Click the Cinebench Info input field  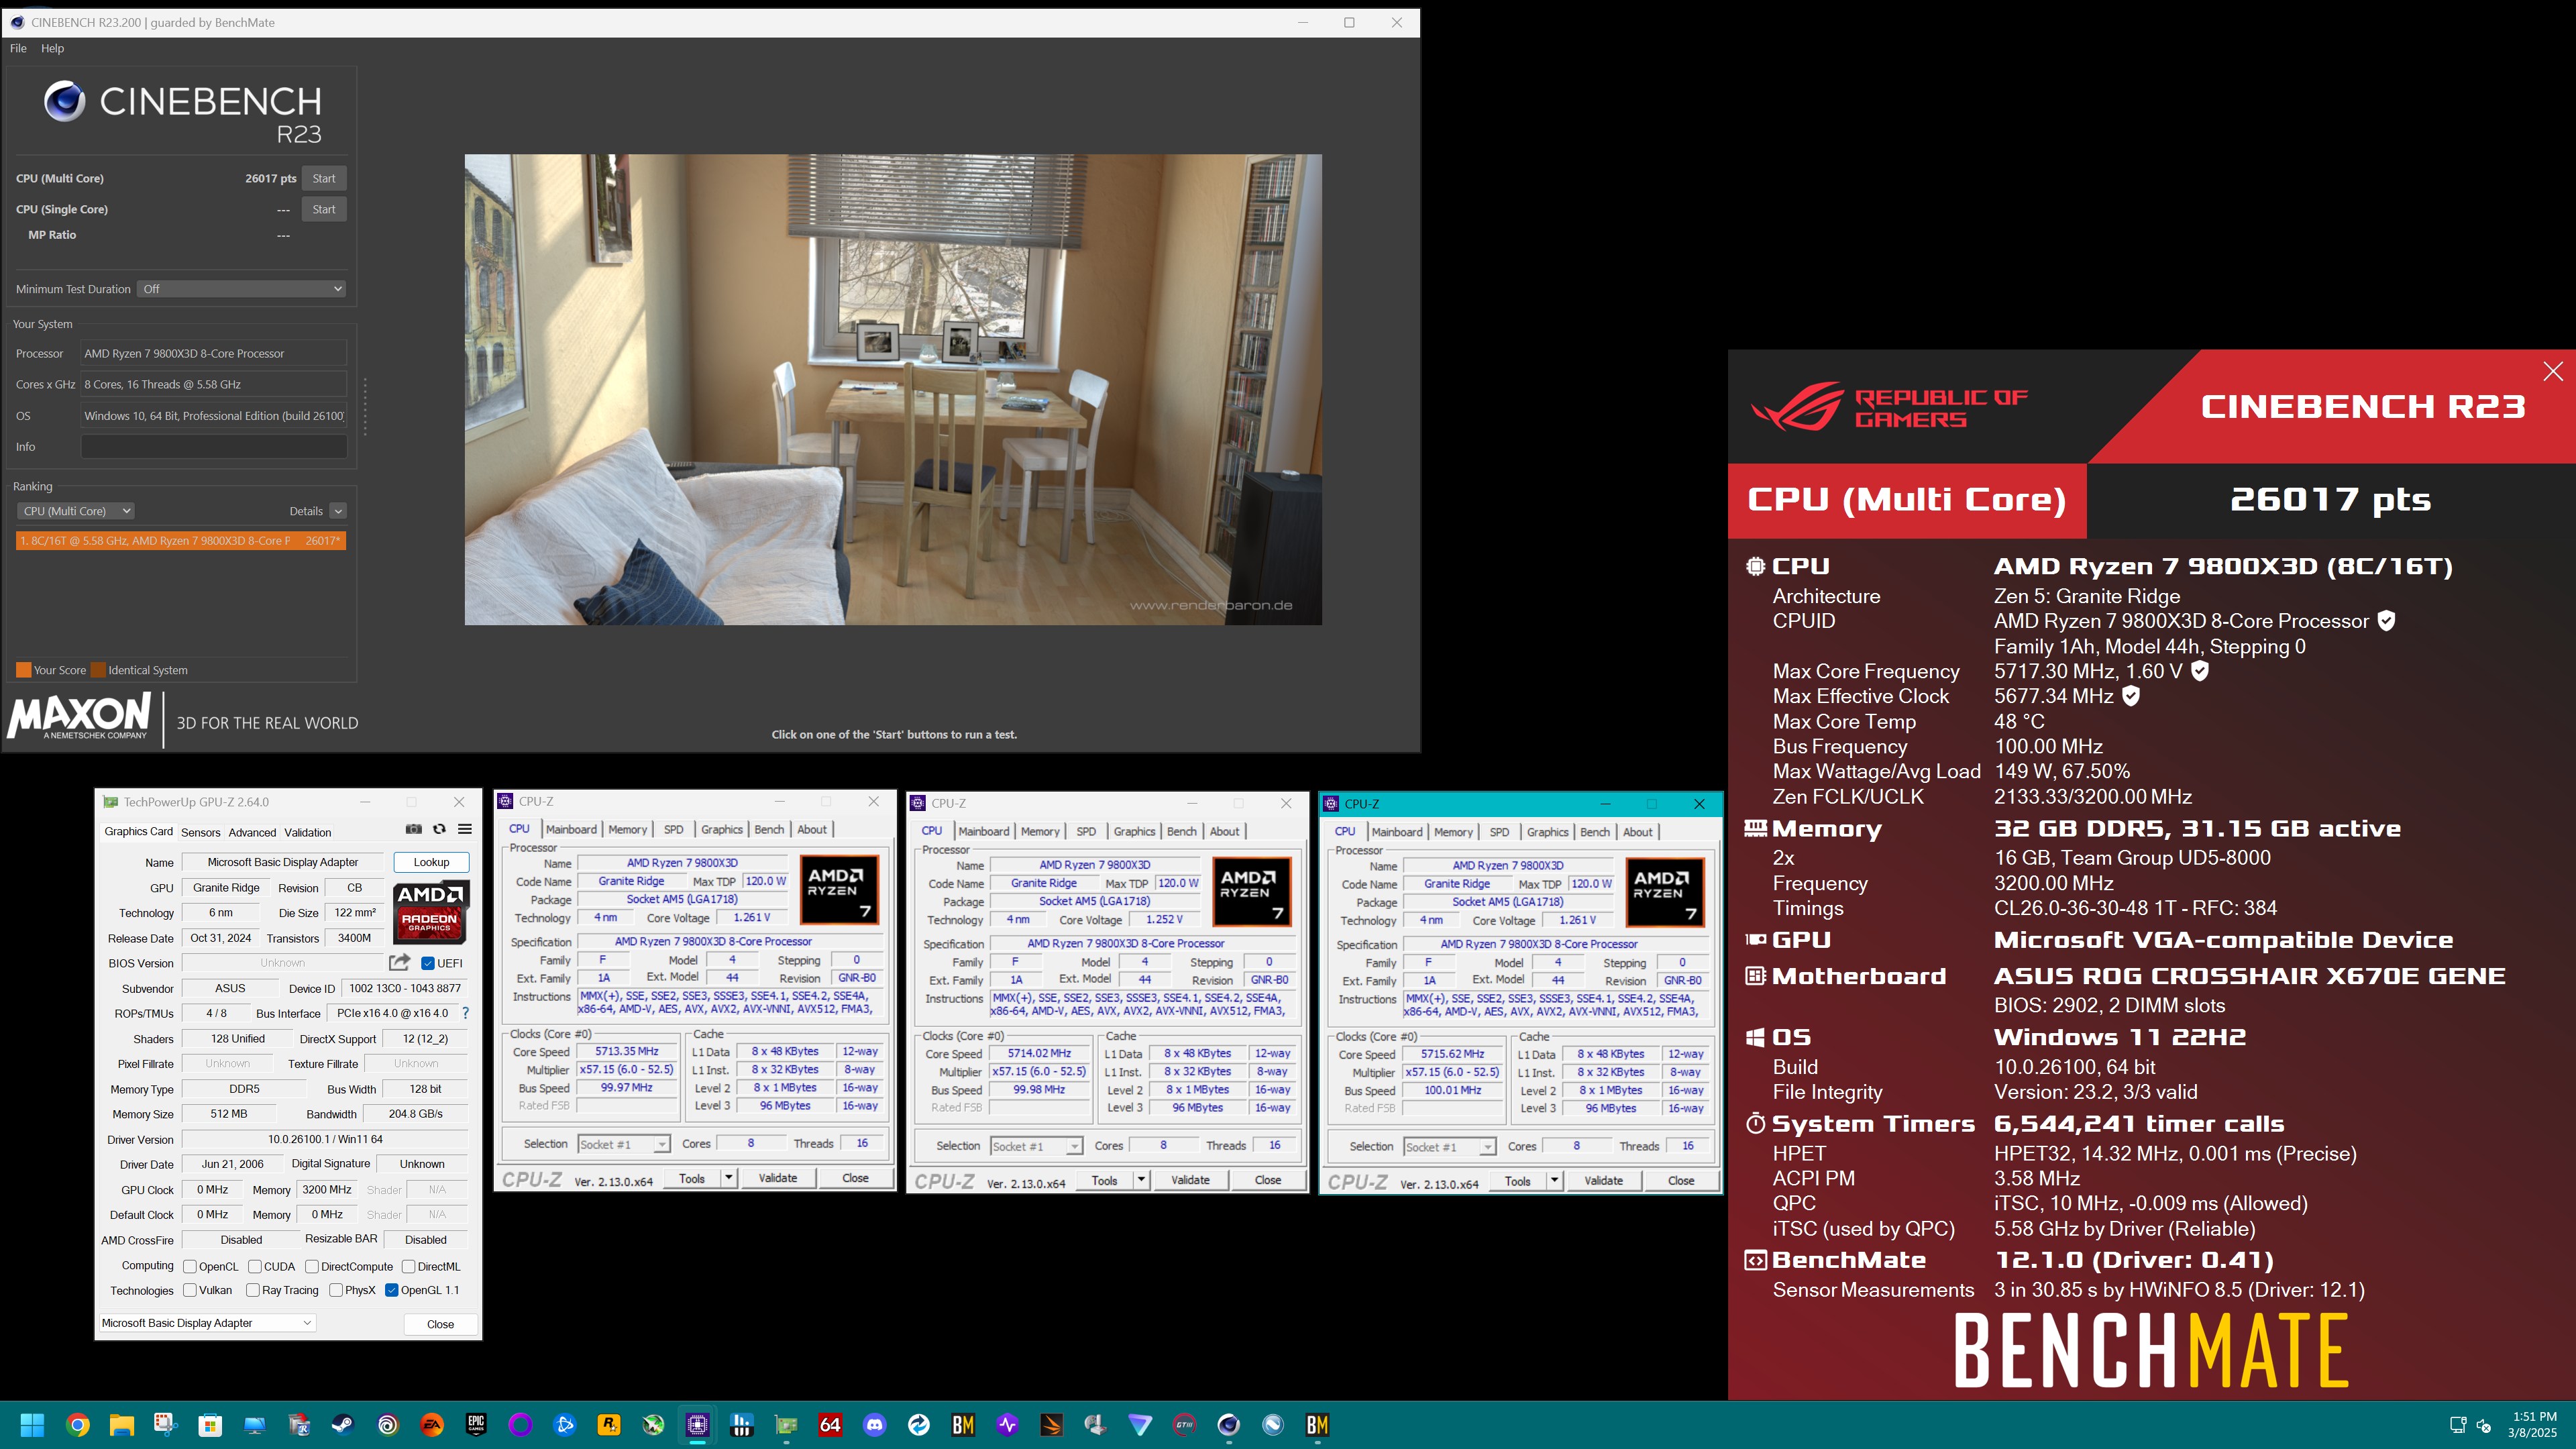[x=214, y=447]
